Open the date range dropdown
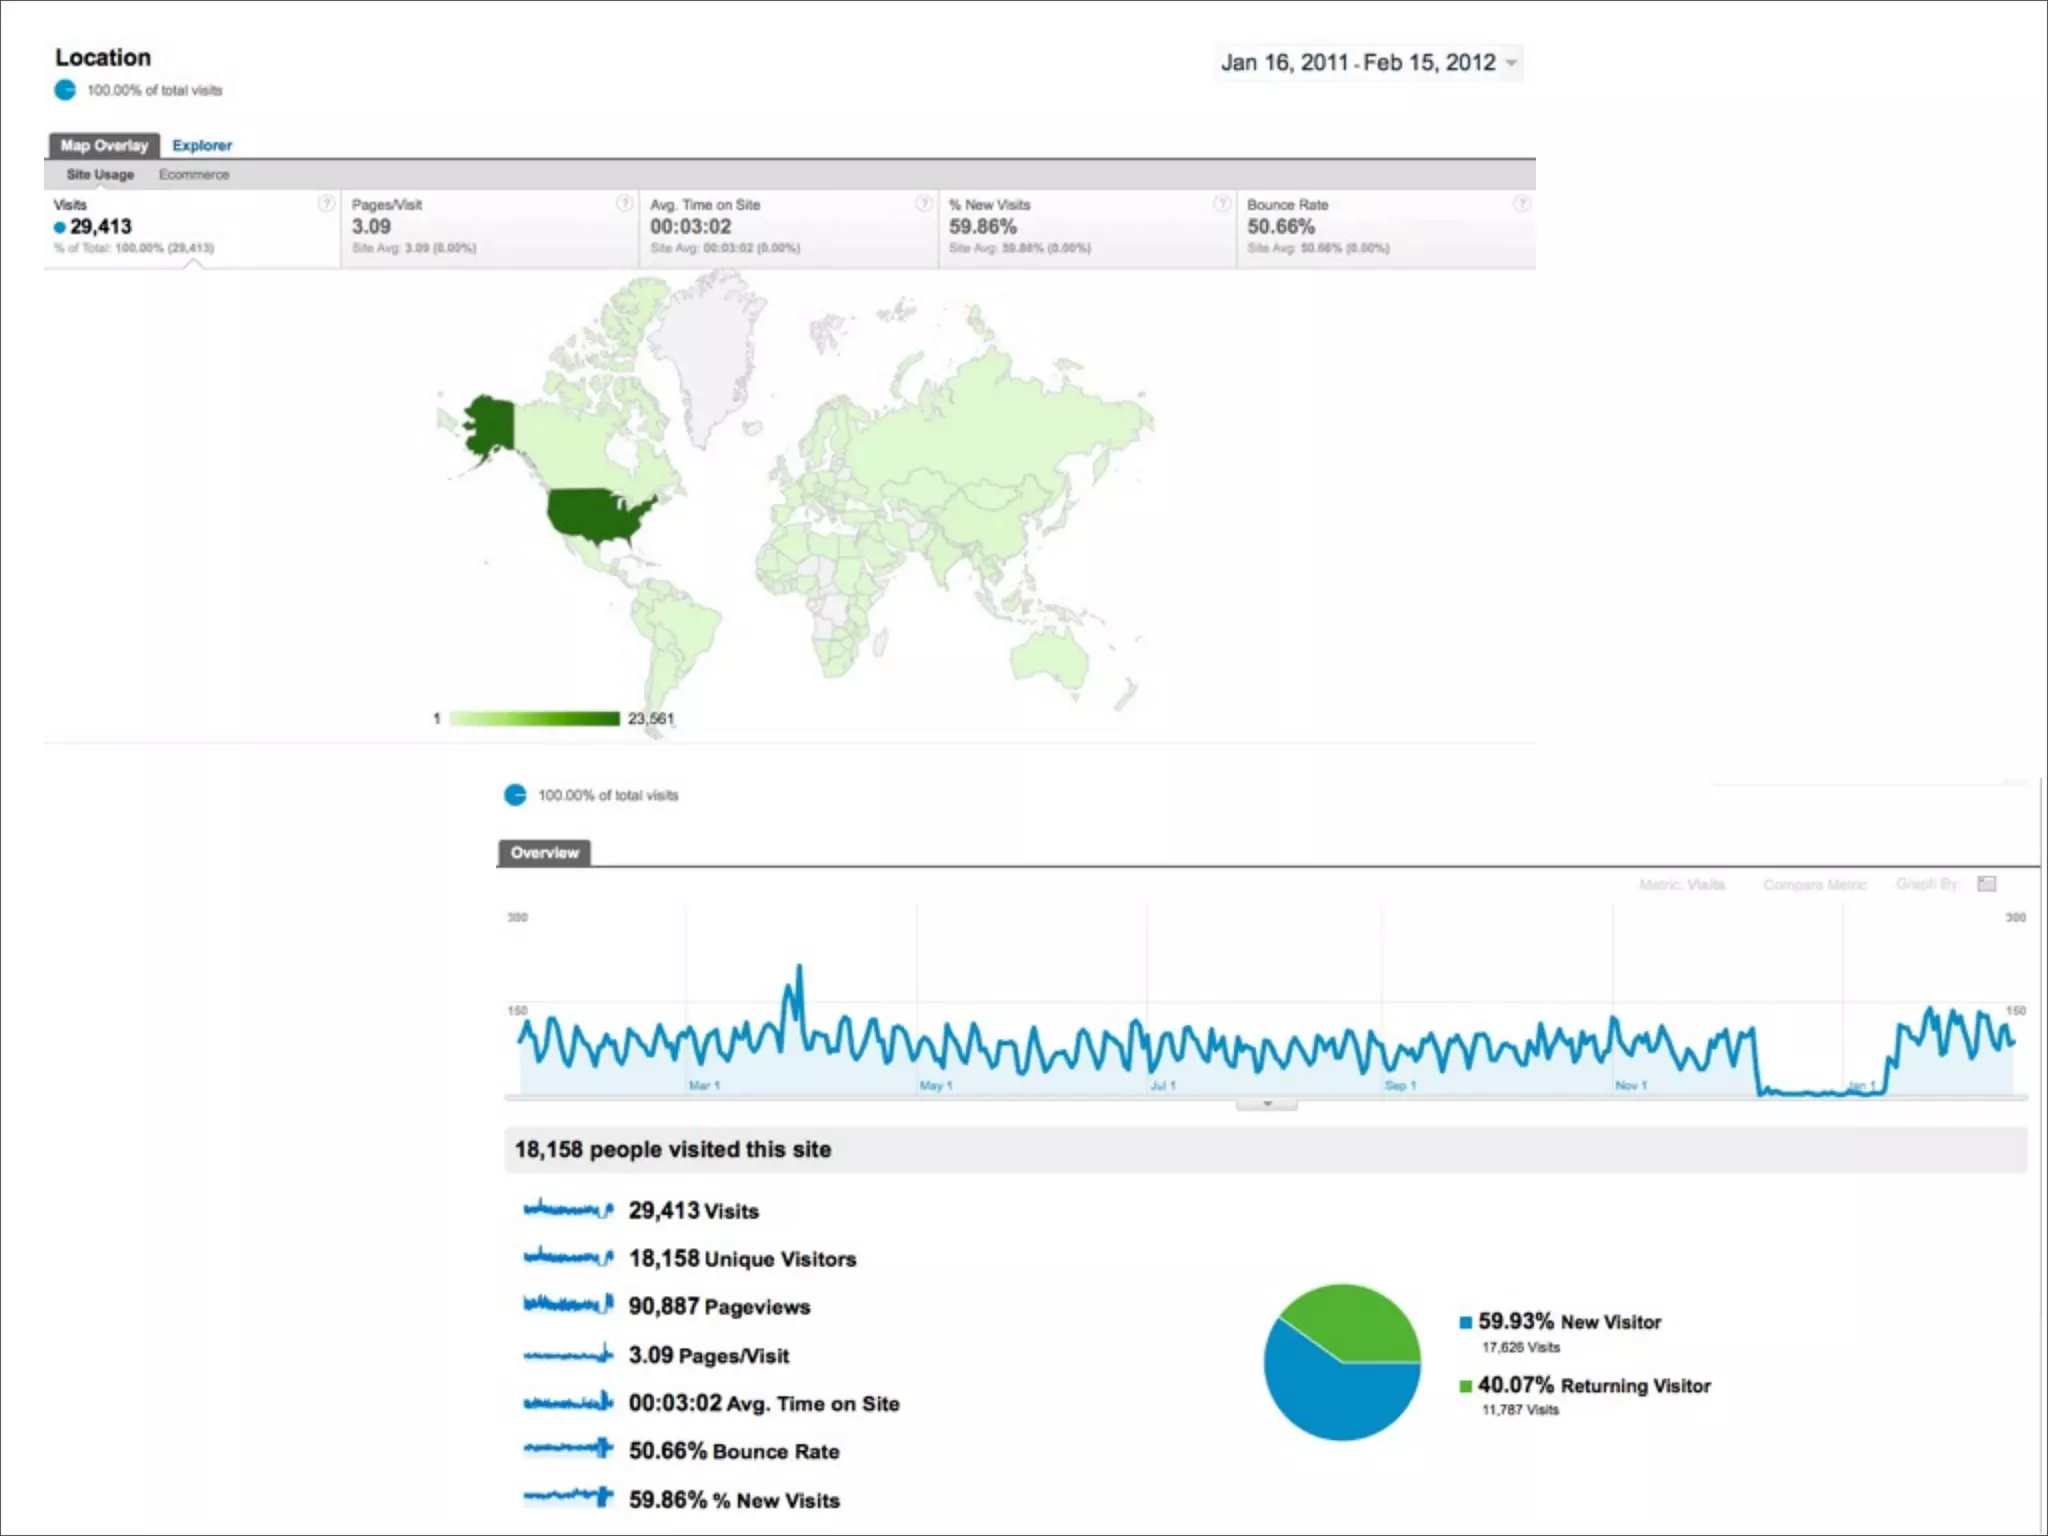The image size is (2048, 1536). coord(1511,63)
